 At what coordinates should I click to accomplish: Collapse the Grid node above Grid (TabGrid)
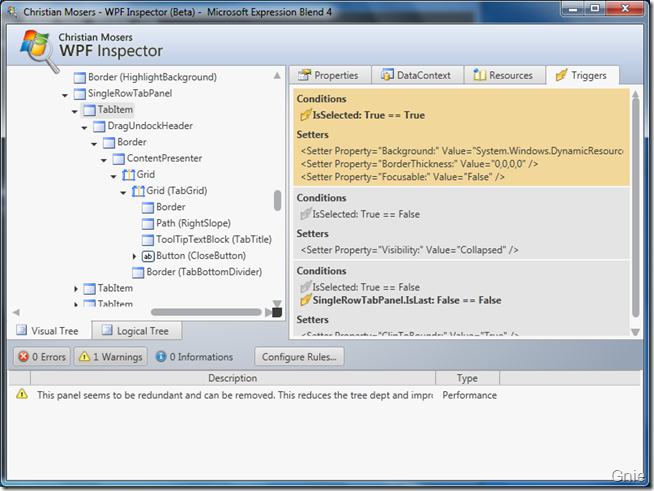click(x=113, y=176)
